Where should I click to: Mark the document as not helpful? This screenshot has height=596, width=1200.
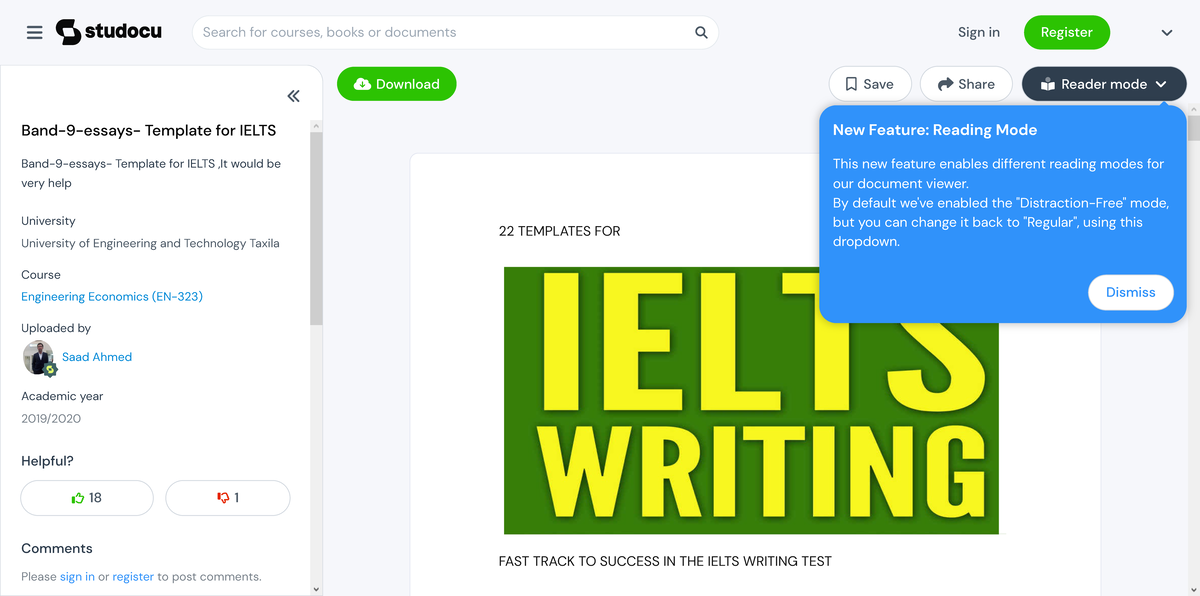click(227, 497)
